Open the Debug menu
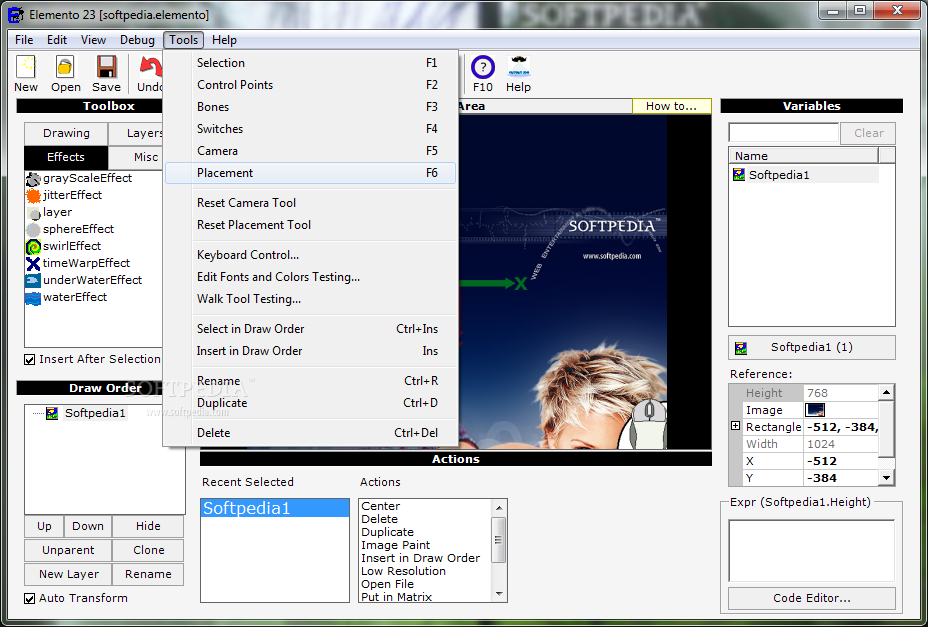This screenshot has height=627, width=928. tap(137, 40)
